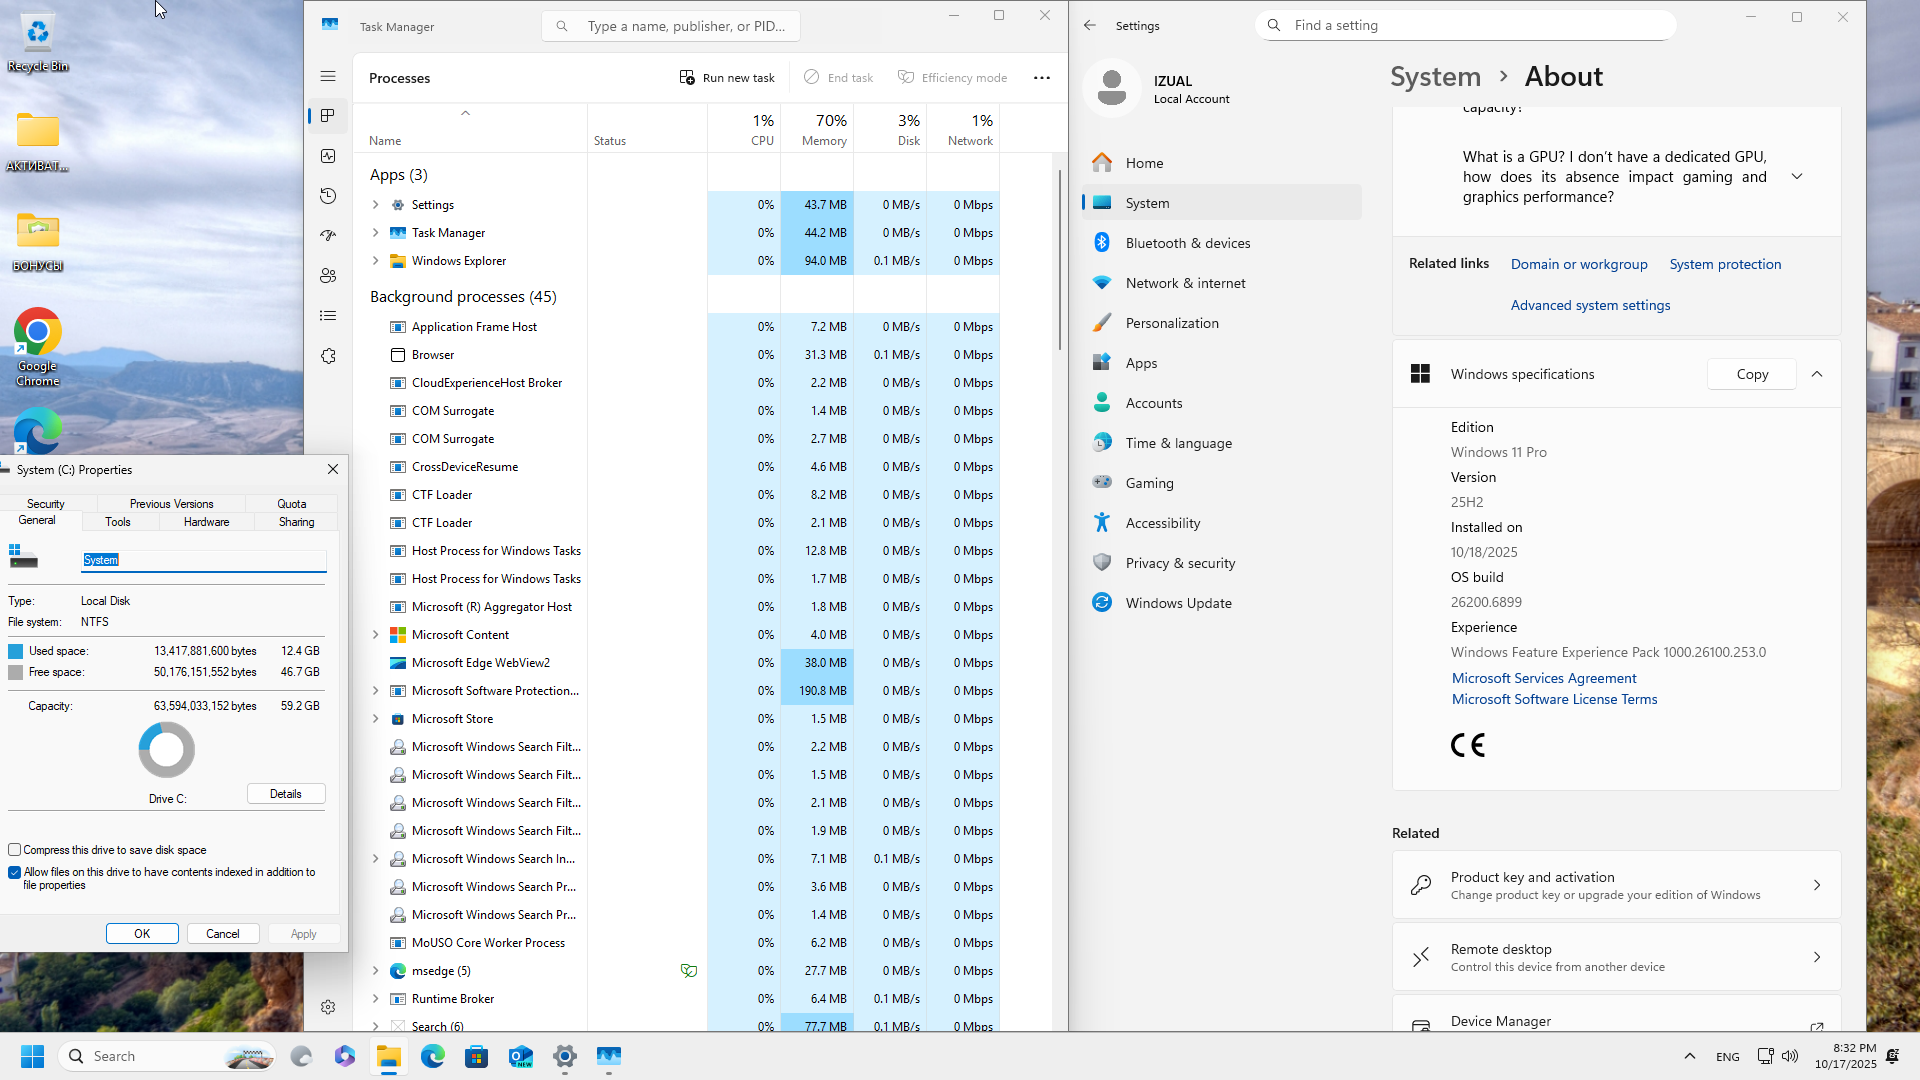Expand Windows Explorer process group
The height and width of the screenshot is (1080, 1920).
click(376, 261)
